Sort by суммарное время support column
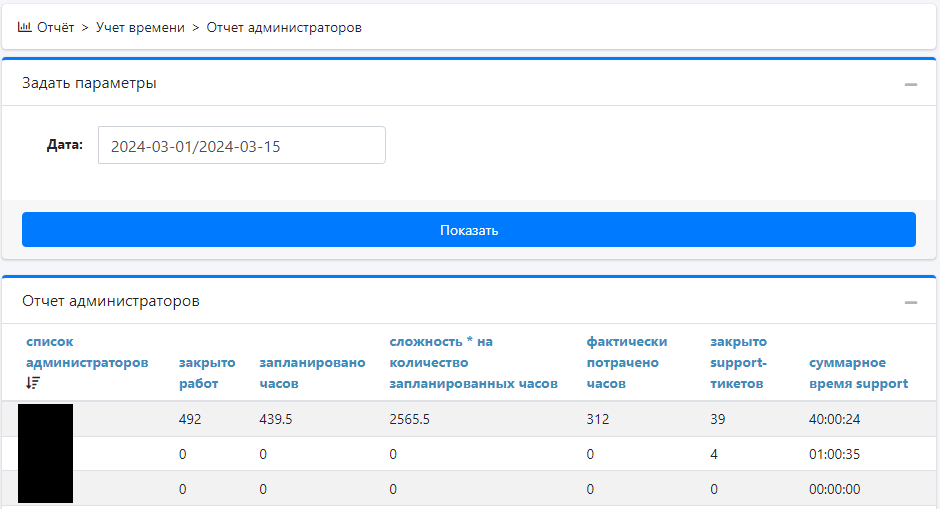The width and height of the screenshot is (941, 509). 858,372
